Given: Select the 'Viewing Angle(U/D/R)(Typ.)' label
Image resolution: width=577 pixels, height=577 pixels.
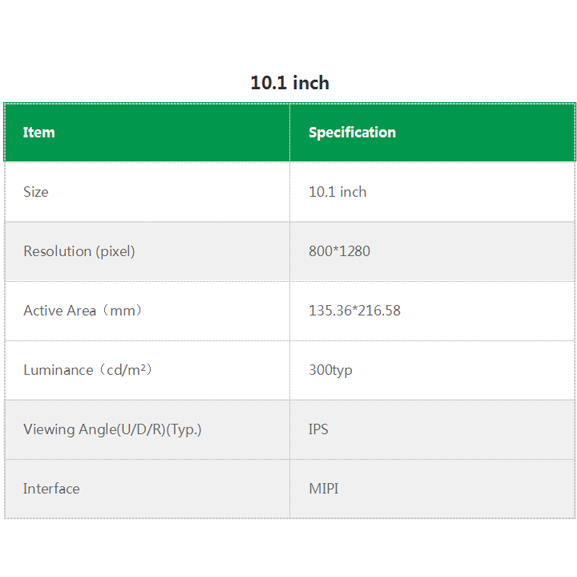Looking at the screenshot, I should point(112,429).
